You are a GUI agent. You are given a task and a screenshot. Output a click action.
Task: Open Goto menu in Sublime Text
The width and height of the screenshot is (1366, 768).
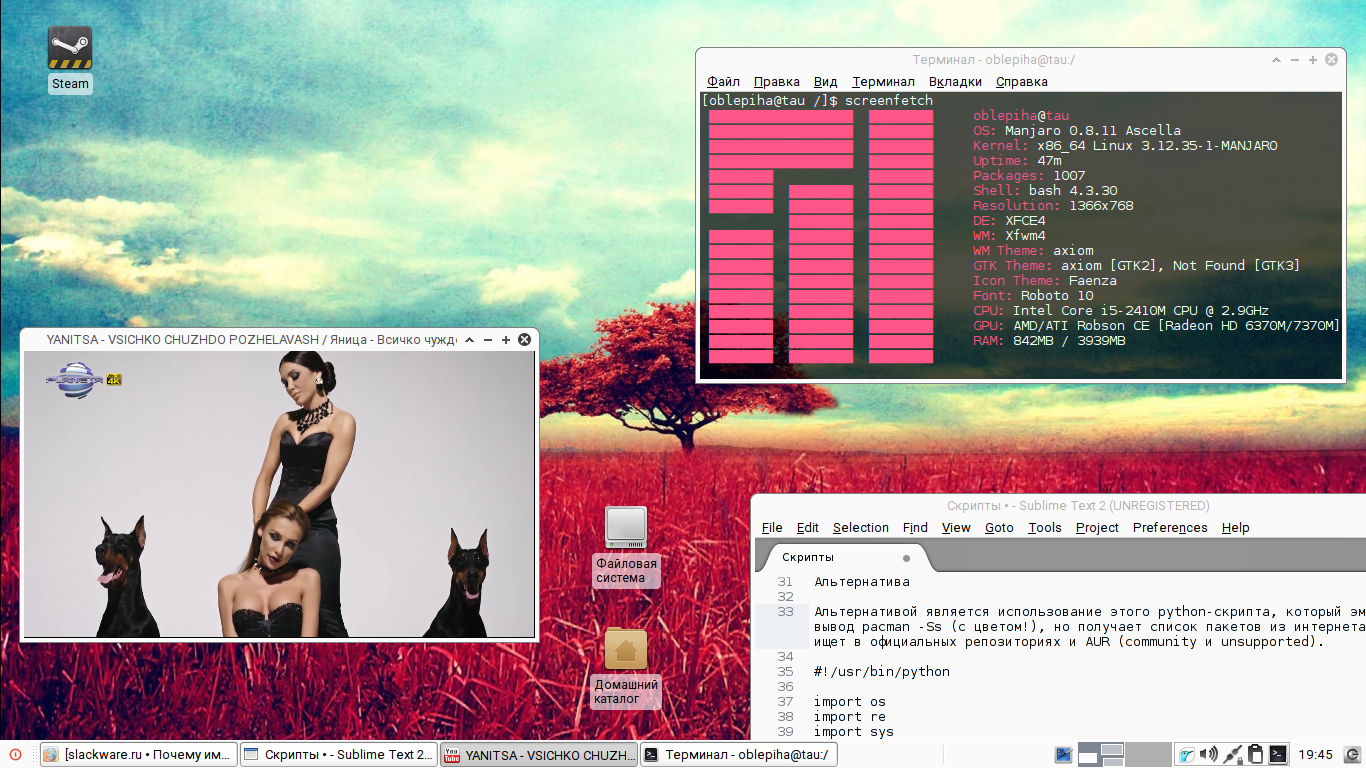click(999, 528)
